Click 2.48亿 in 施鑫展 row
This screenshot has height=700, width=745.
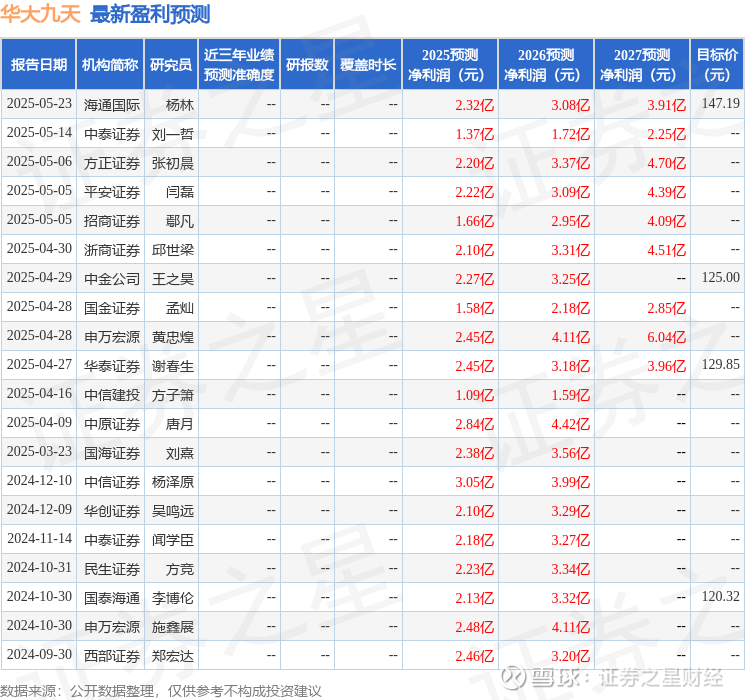[x=474, y=627]
